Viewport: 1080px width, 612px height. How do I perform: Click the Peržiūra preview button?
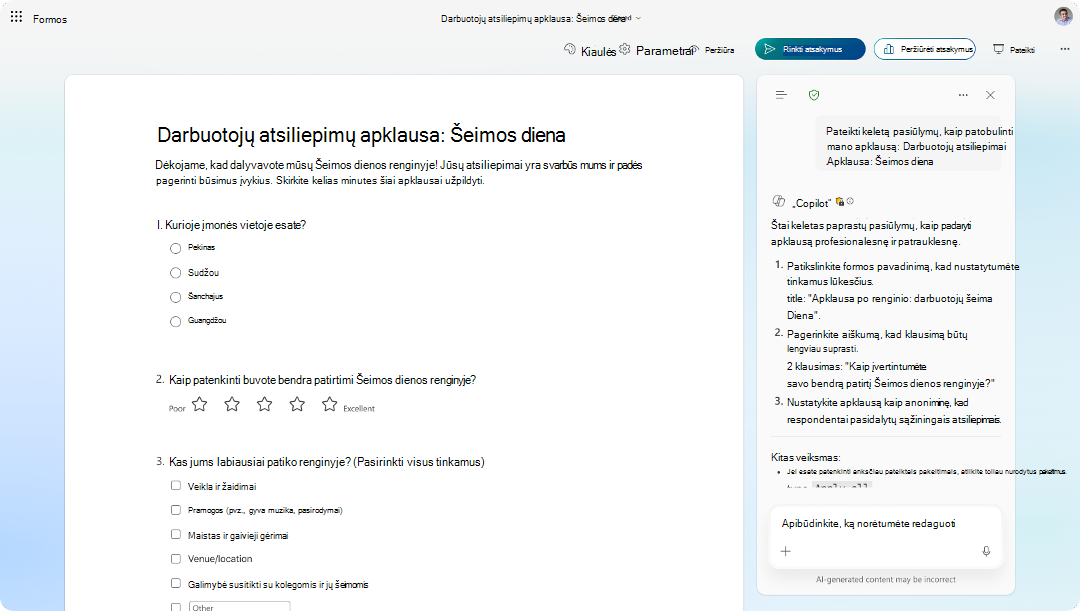tap(712, 50)
